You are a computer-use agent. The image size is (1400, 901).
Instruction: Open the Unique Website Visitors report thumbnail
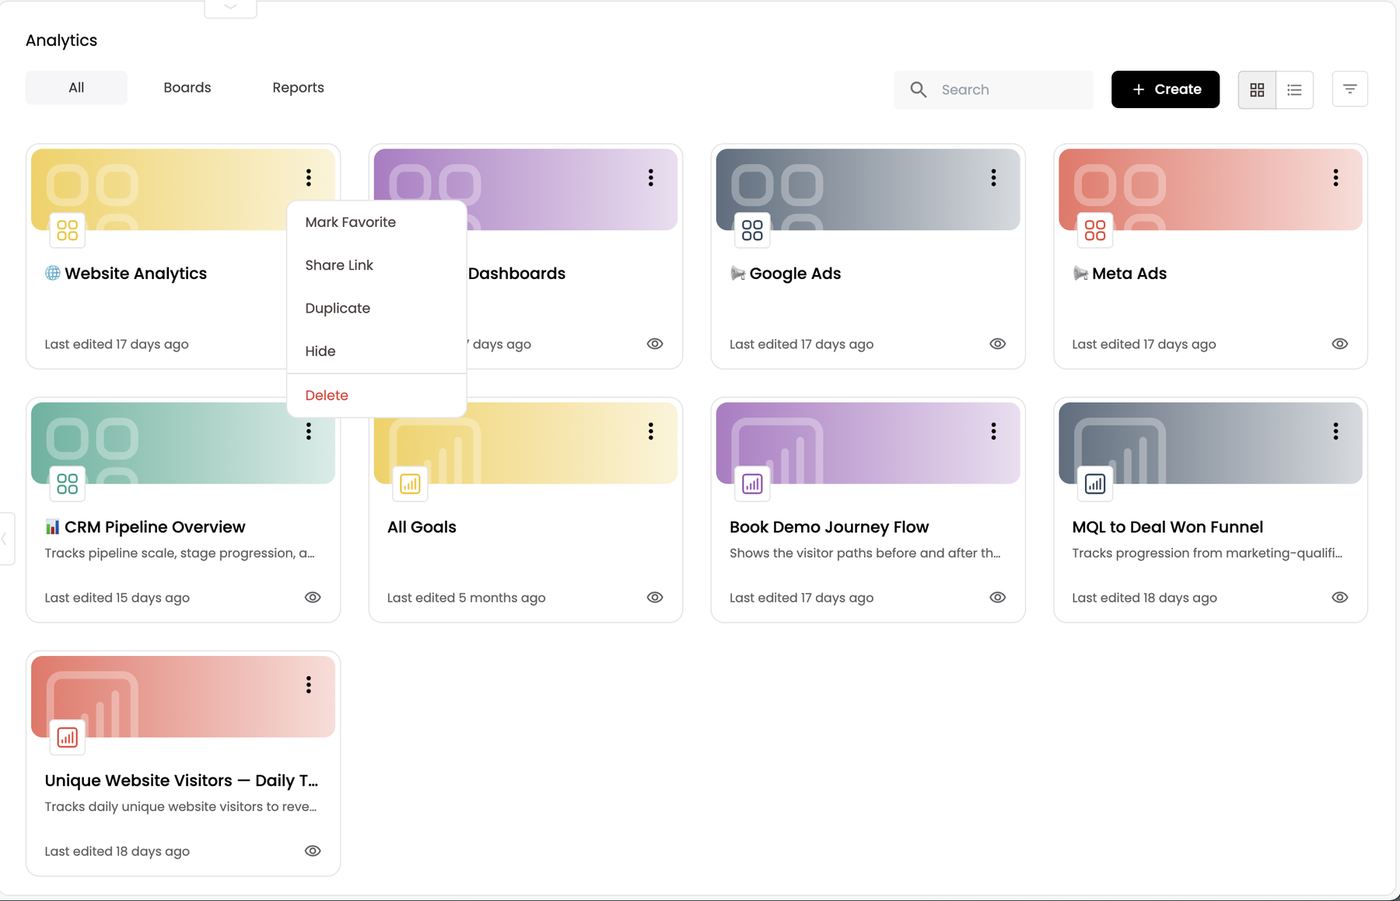[x=183, y=697]
